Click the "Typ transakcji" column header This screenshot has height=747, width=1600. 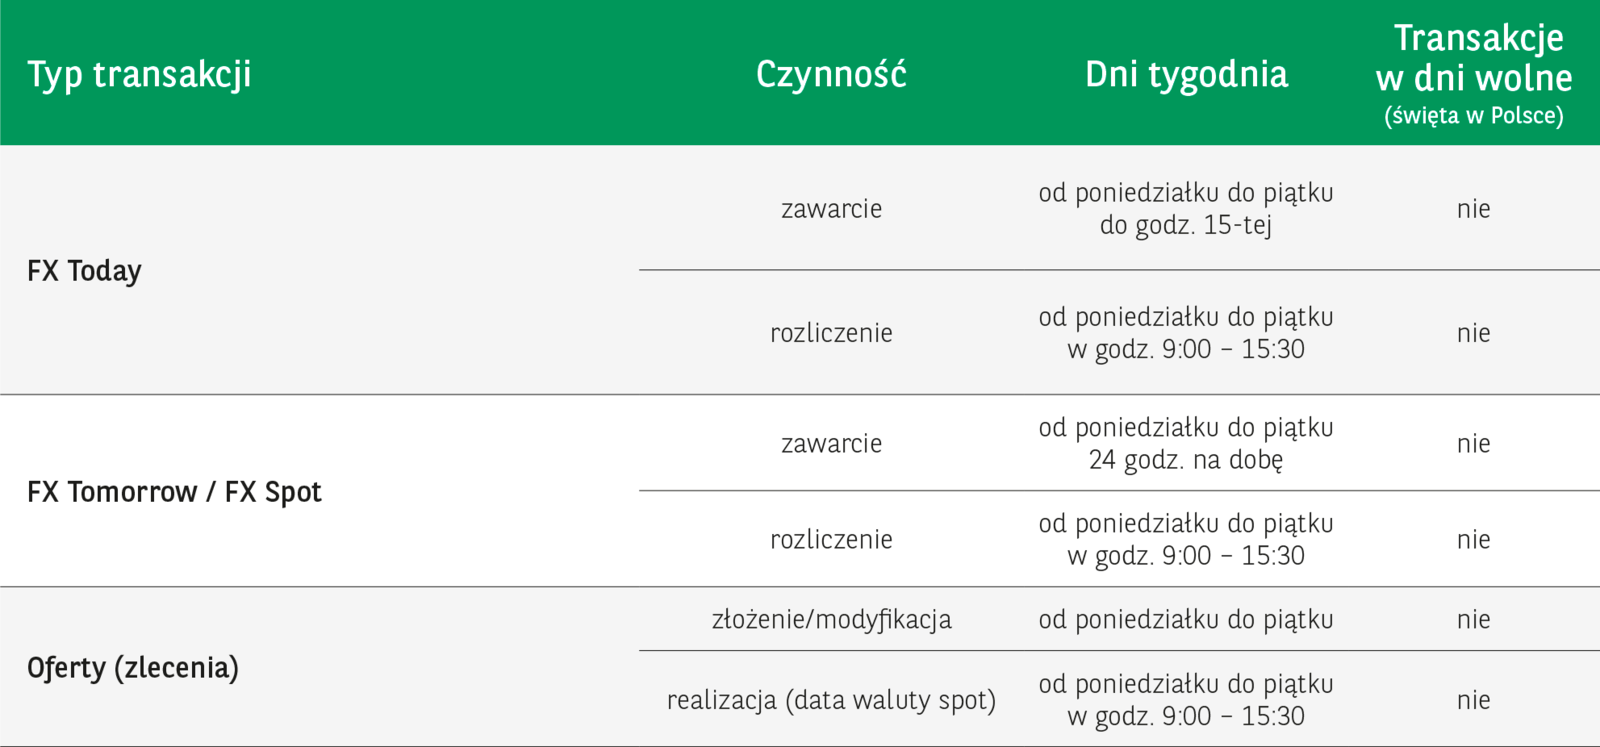(139, 75)
